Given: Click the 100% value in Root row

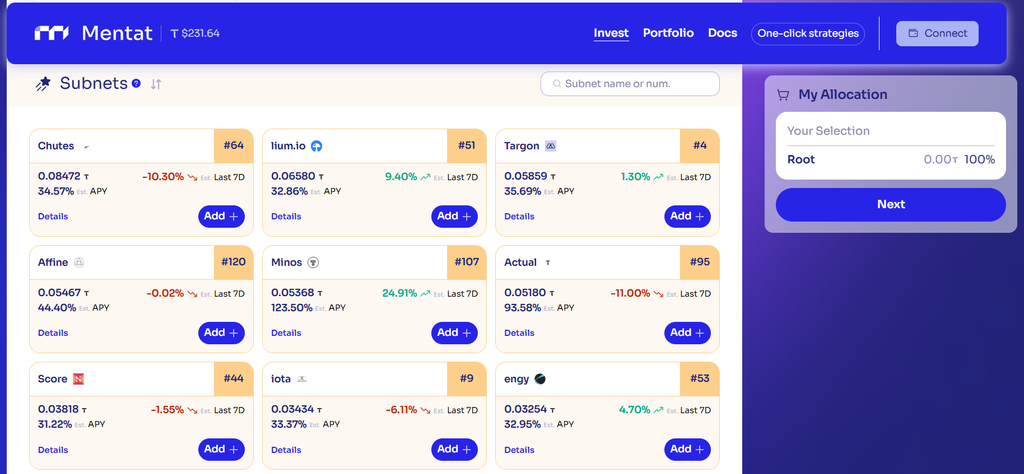Looking at the screenshot, I should tap(980, 159).
